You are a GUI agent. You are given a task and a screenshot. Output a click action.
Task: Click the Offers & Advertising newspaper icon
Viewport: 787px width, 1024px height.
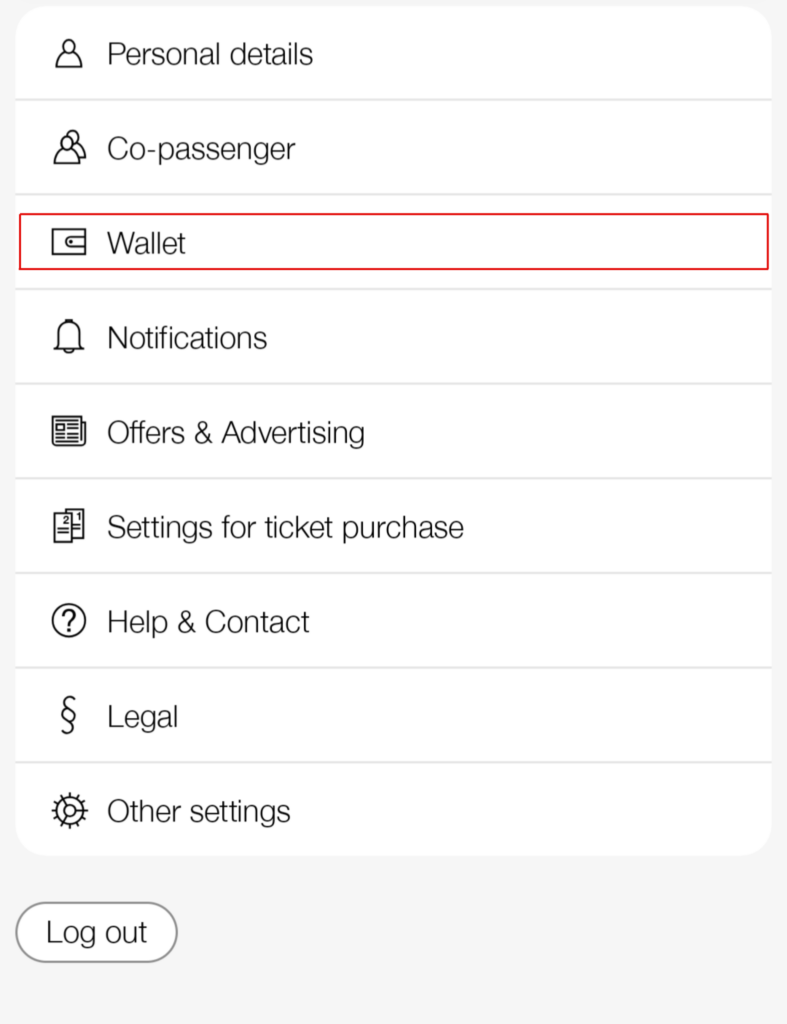click(69, 432)
